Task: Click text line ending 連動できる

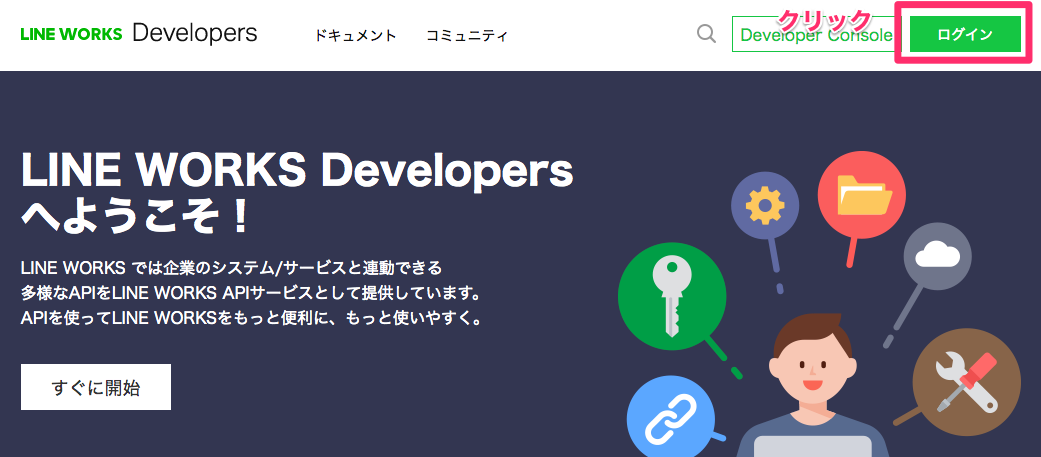Action: 231,268
